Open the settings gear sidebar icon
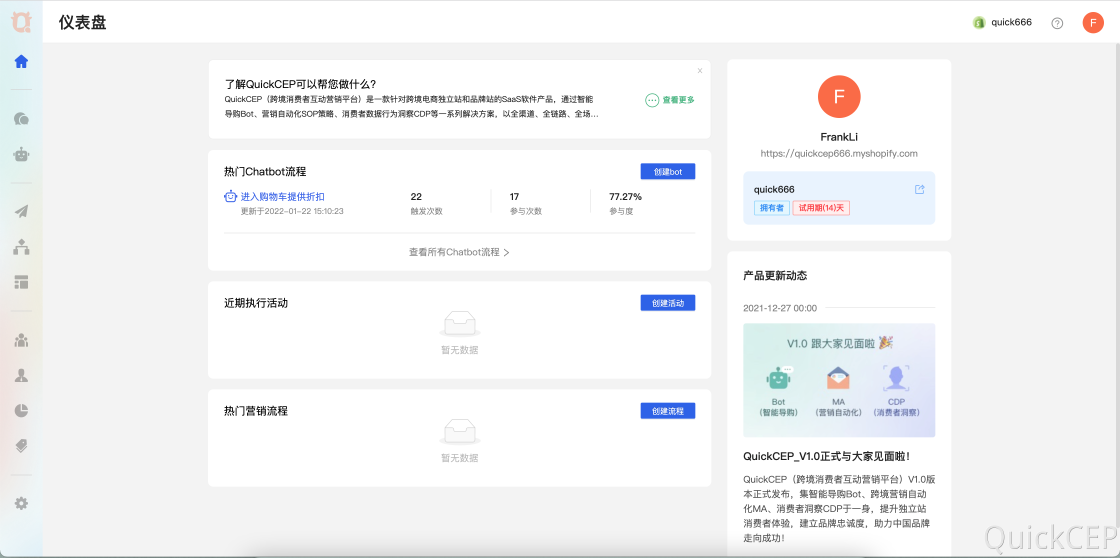 click(21, 504)
